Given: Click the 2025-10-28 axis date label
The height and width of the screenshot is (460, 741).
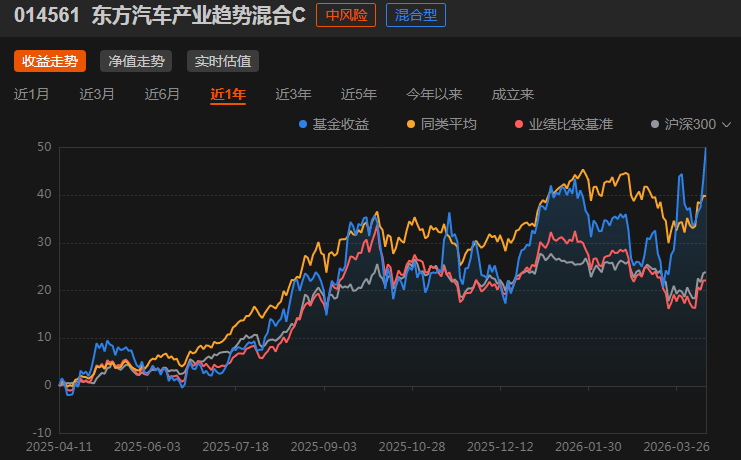Looking at the screenshot, I should 412,447.
